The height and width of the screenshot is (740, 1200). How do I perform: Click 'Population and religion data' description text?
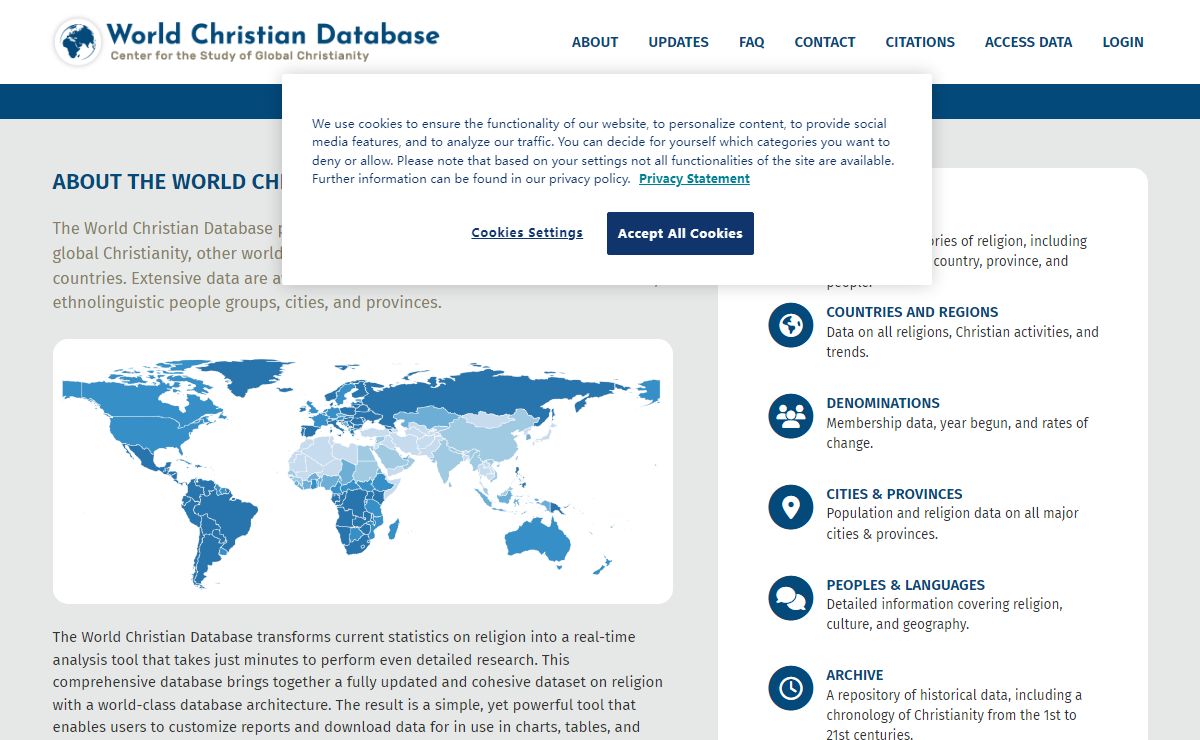(x=952, y=523)
